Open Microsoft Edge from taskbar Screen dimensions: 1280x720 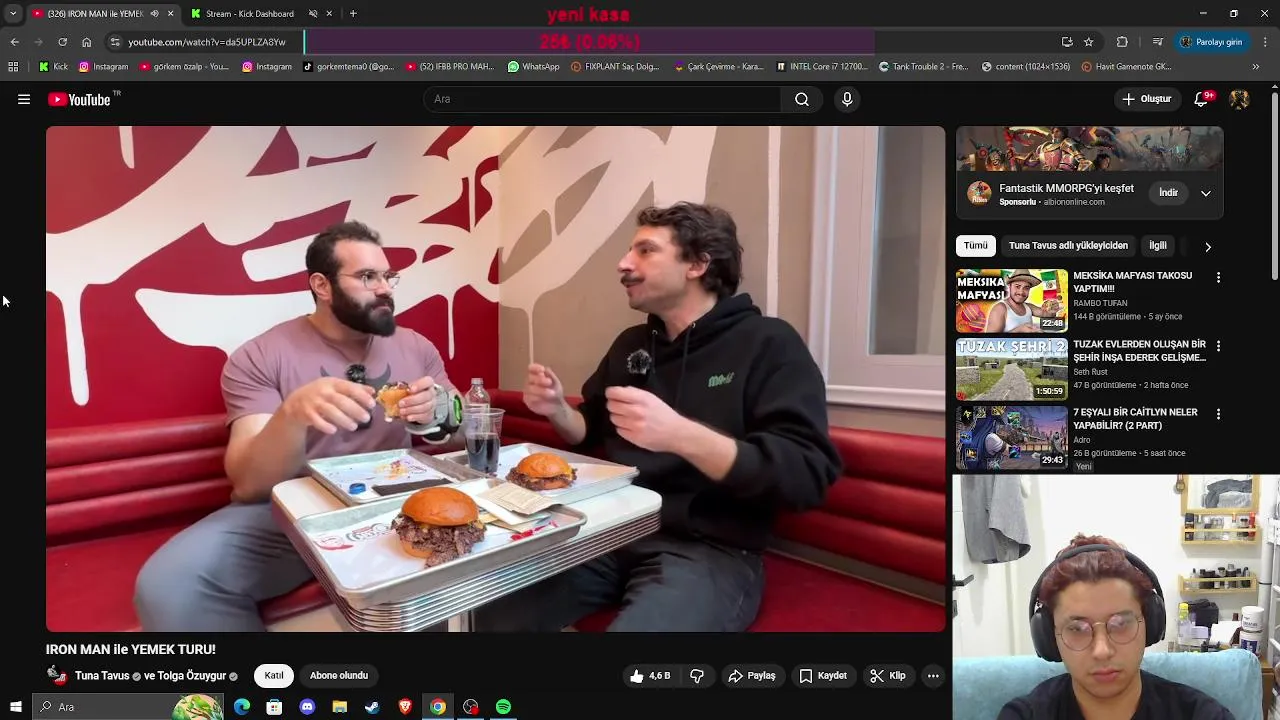click(x=241, y=707)
